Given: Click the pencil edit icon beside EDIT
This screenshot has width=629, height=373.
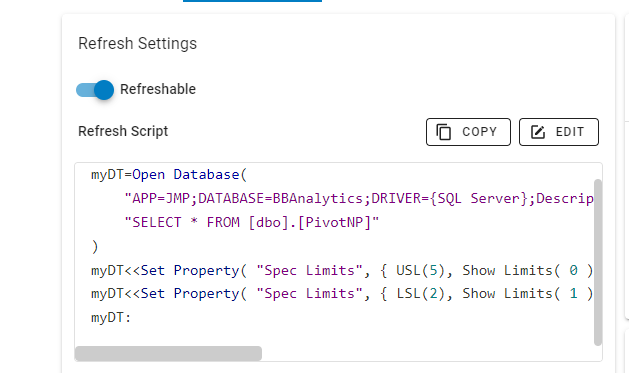Looking at the screenshot, I should 538,132.
